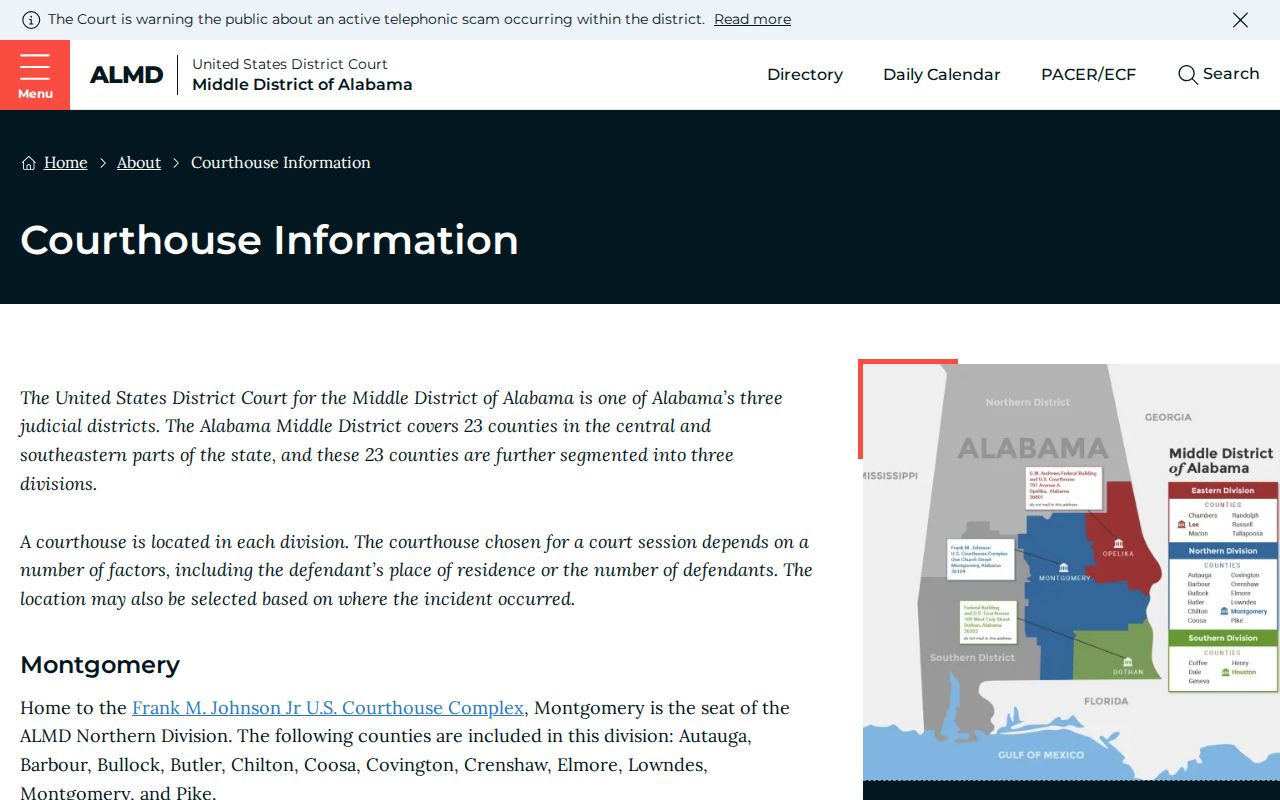Open the Daily Calendar
This screenshot has height=800, width=1280.
click(942, 75)
